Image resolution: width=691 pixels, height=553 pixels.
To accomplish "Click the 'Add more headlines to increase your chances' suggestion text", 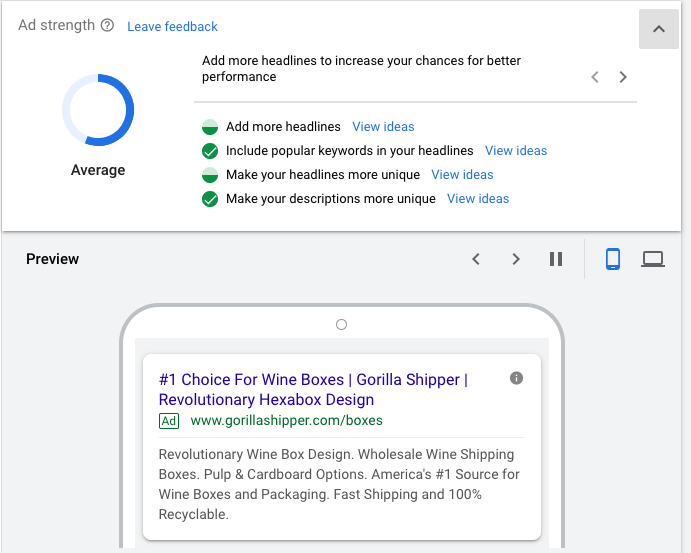I will (361, 68).
